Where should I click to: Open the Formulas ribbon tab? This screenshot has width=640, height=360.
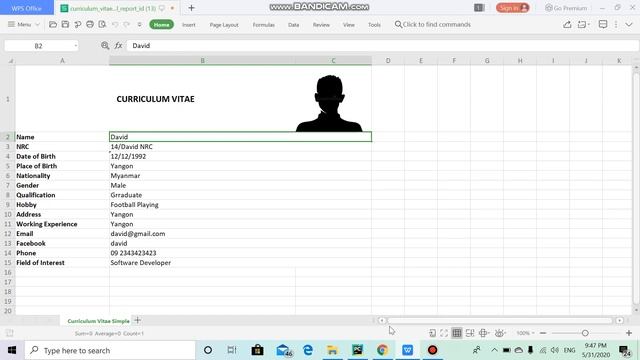pyautogui.click(x=264, y=24)
